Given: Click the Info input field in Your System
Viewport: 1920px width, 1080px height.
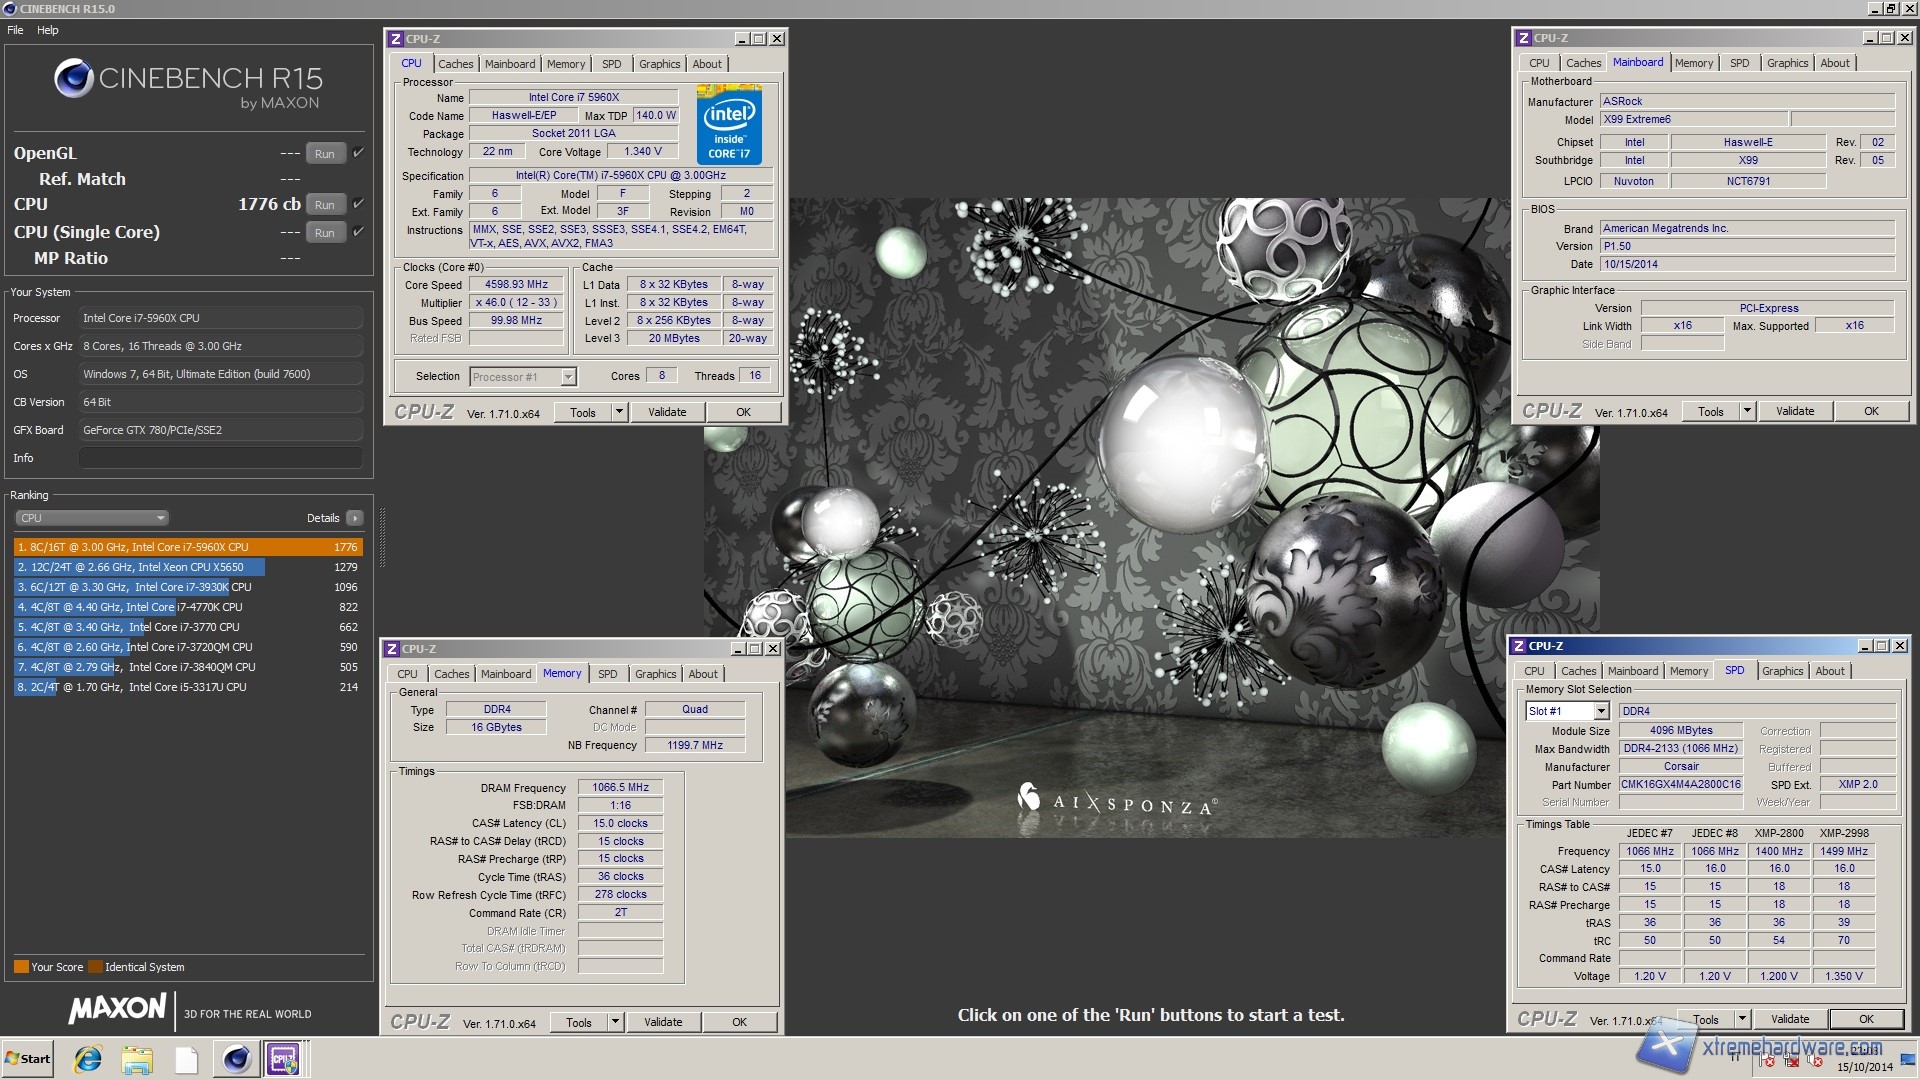Looking at the screenshot, I should click(220, 458).
